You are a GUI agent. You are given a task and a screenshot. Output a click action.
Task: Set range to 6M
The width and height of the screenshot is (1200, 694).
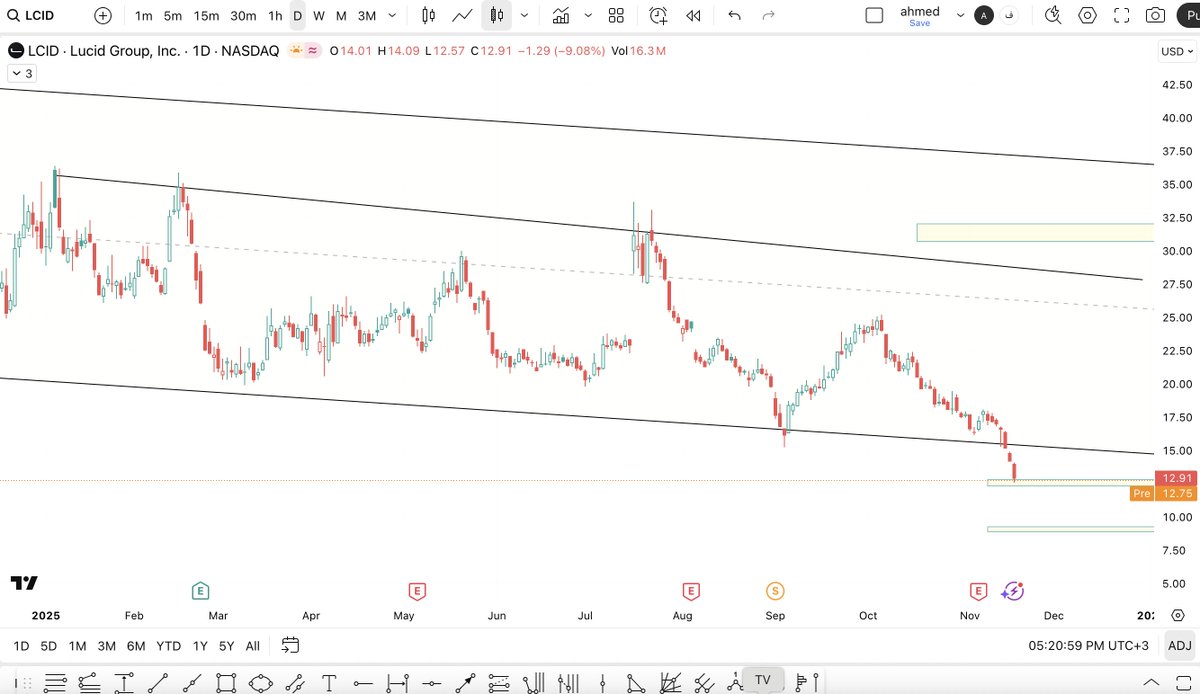[136, 646]
